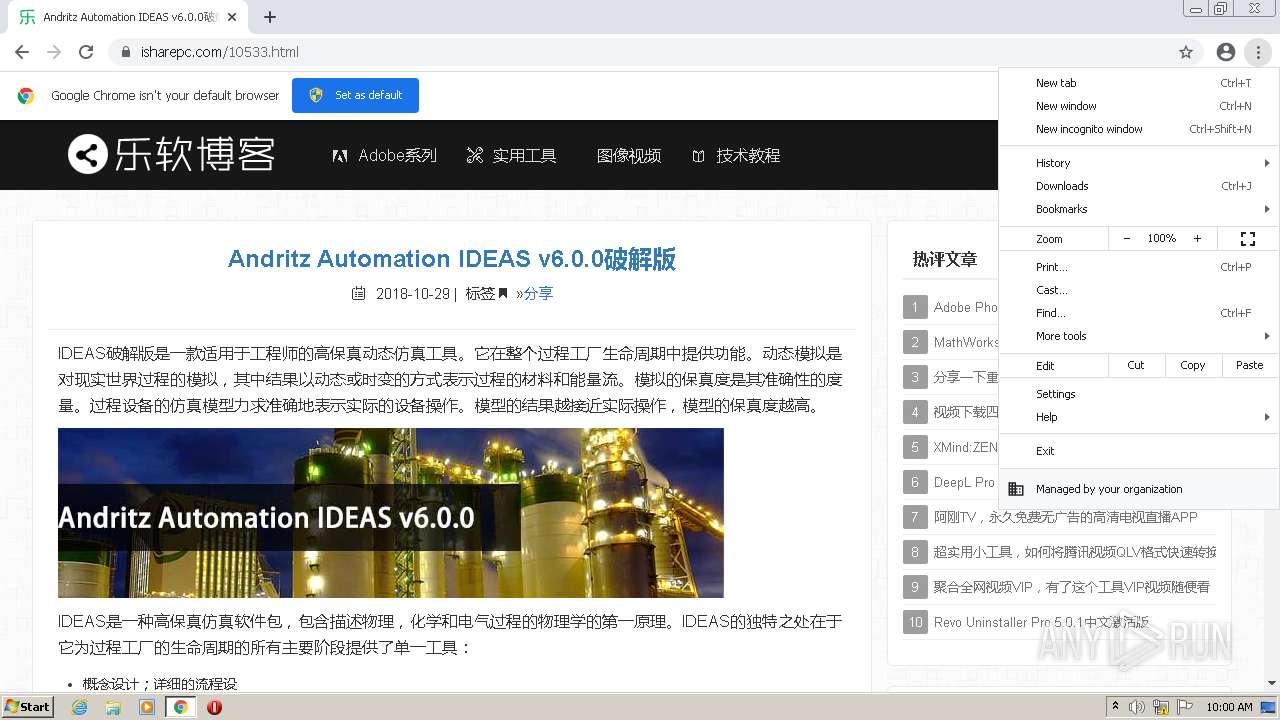Click Managed by your organization text
This screenshot has height=720, width=1280.
pos(1109,489)
